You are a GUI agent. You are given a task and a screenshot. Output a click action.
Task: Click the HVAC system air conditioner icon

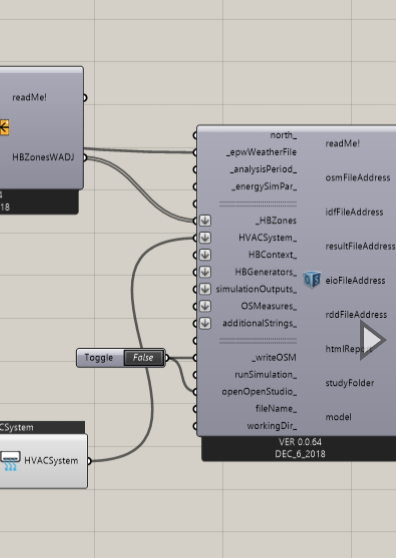pos(10,461)
